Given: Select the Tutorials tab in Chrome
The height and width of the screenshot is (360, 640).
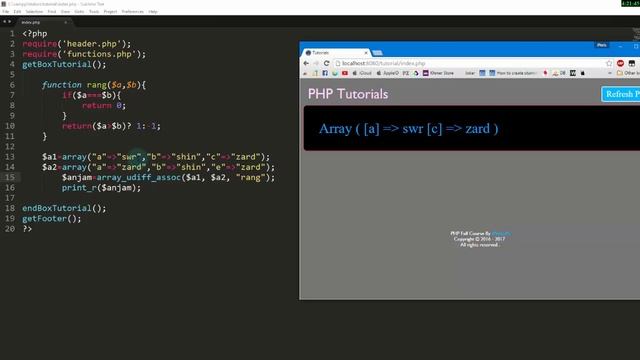Looking at the screenshot, I should (x=335, y=53).
